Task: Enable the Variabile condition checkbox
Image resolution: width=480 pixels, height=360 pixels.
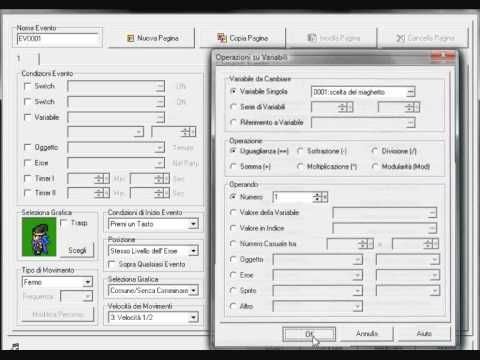Action: click(28, 117)
